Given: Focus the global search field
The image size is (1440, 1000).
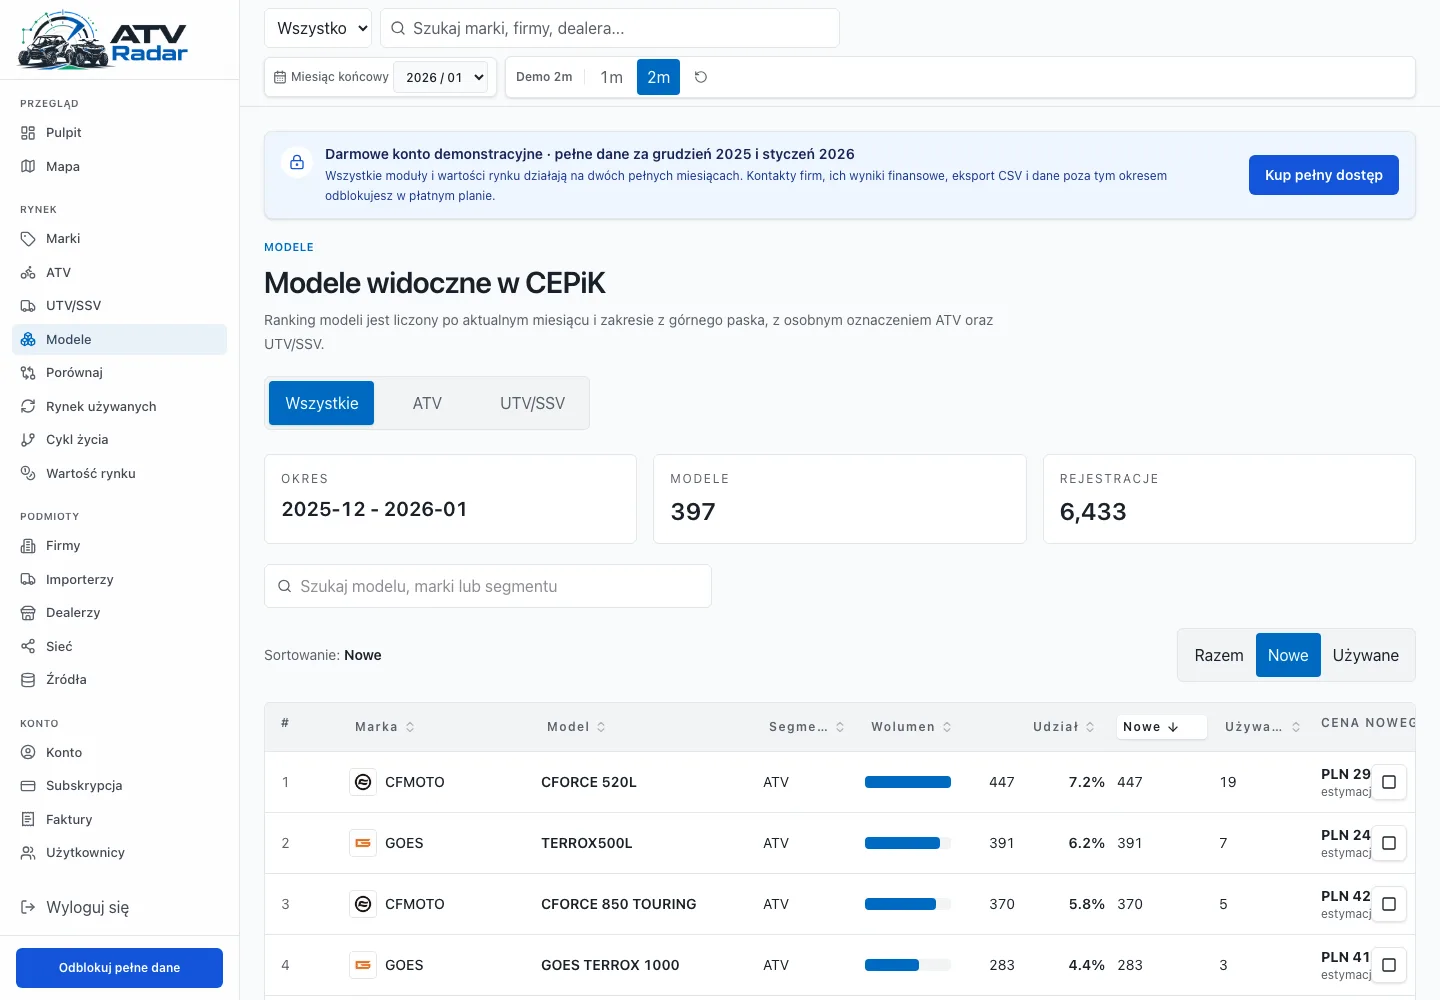Looking at the screenshot, I should click(610, 28).
